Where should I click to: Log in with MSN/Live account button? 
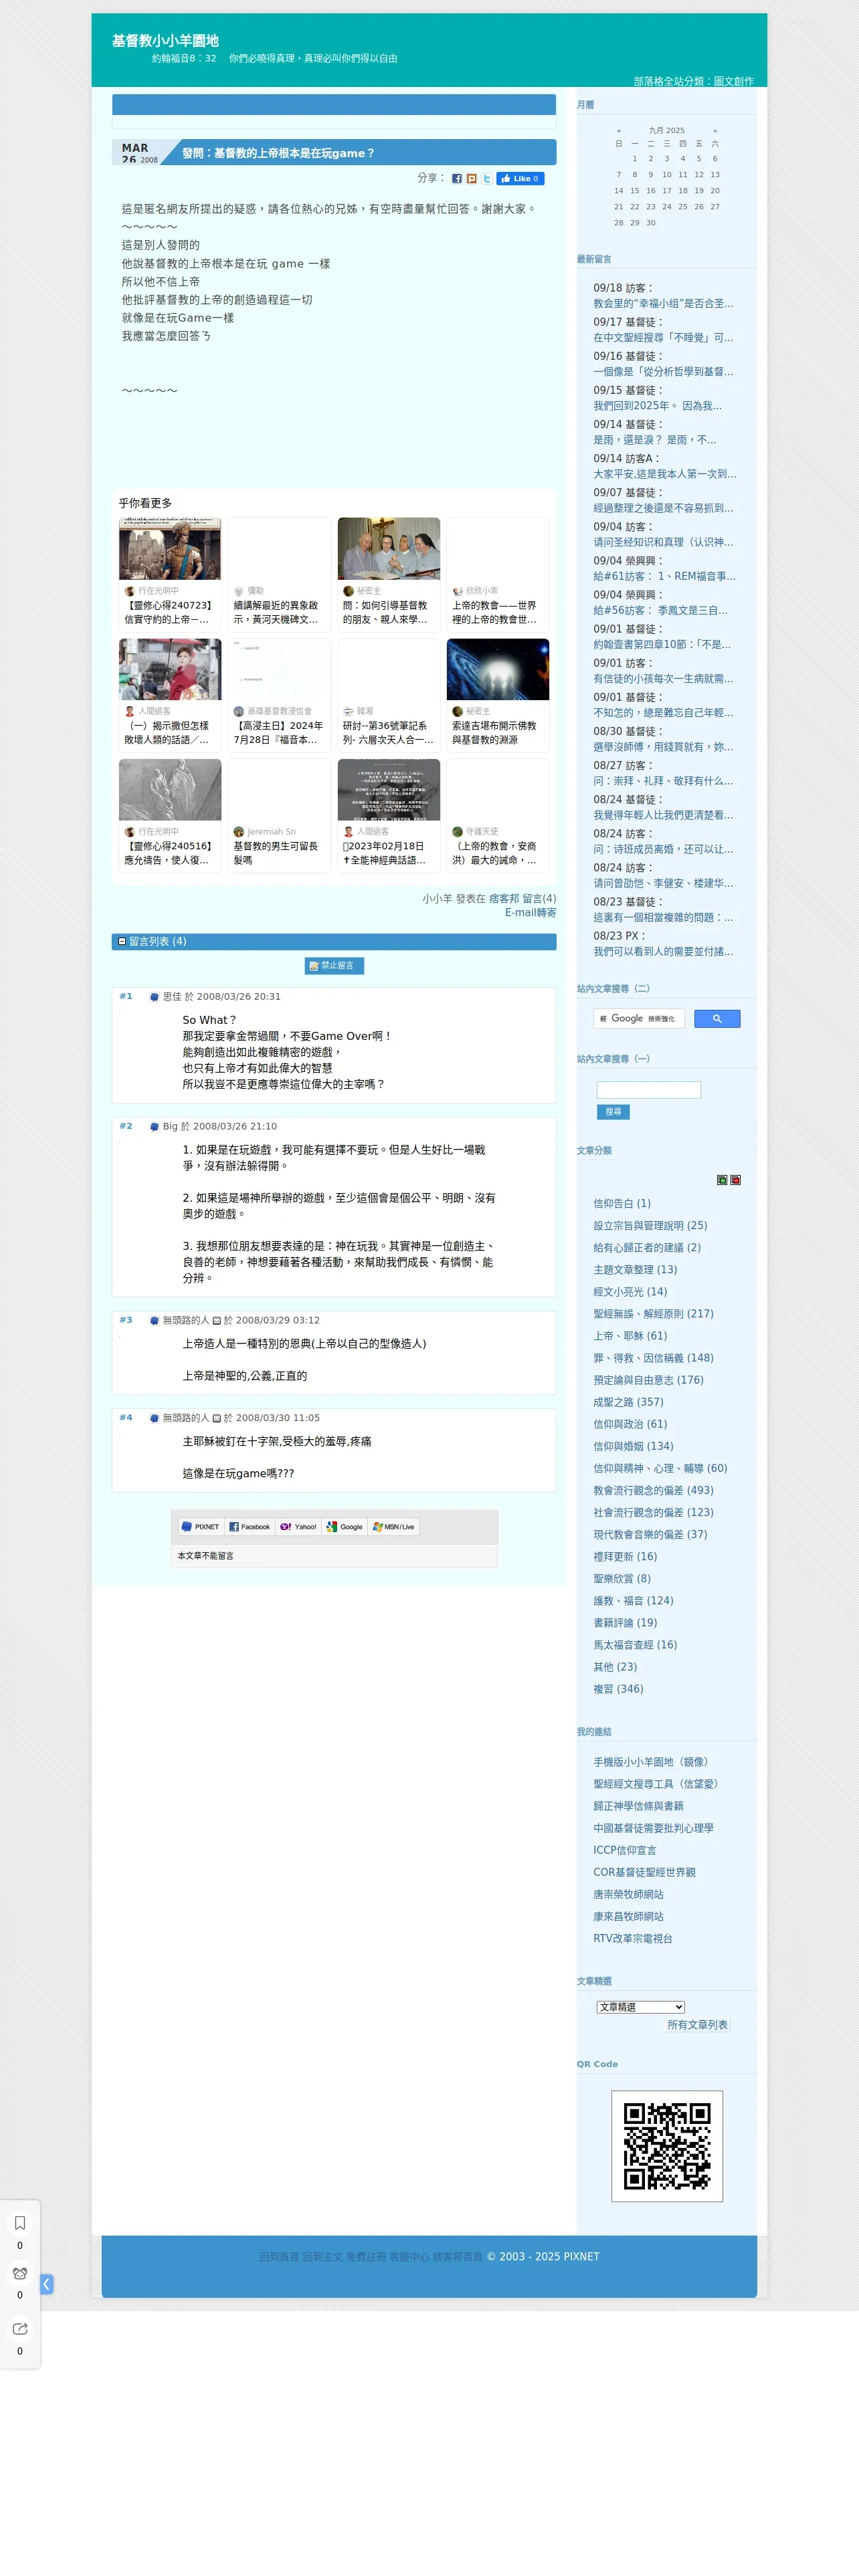(x=394, y=1526)
